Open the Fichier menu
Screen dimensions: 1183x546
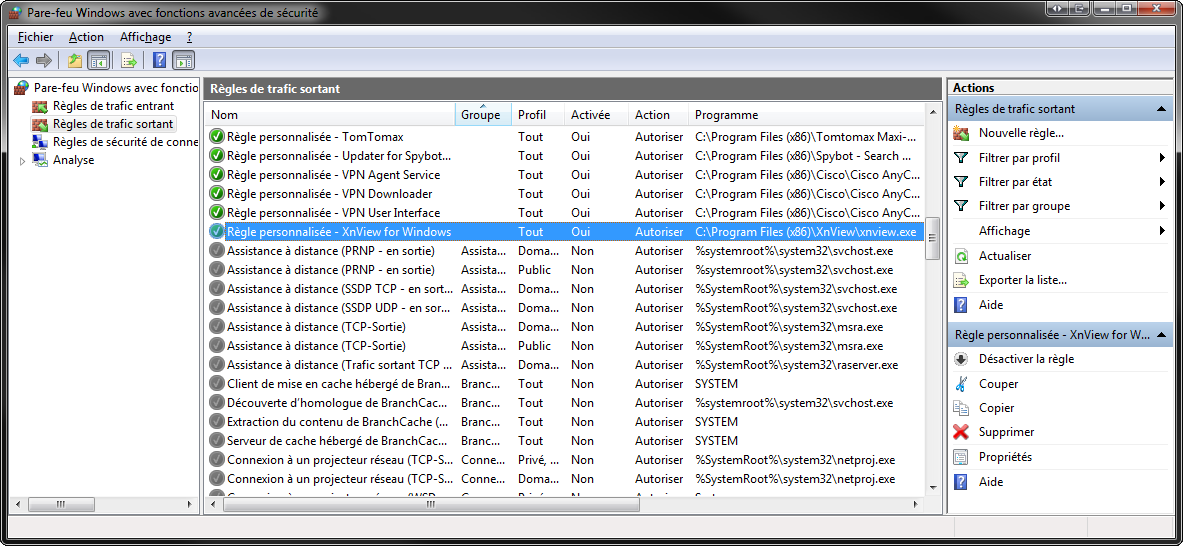[35, 37]
